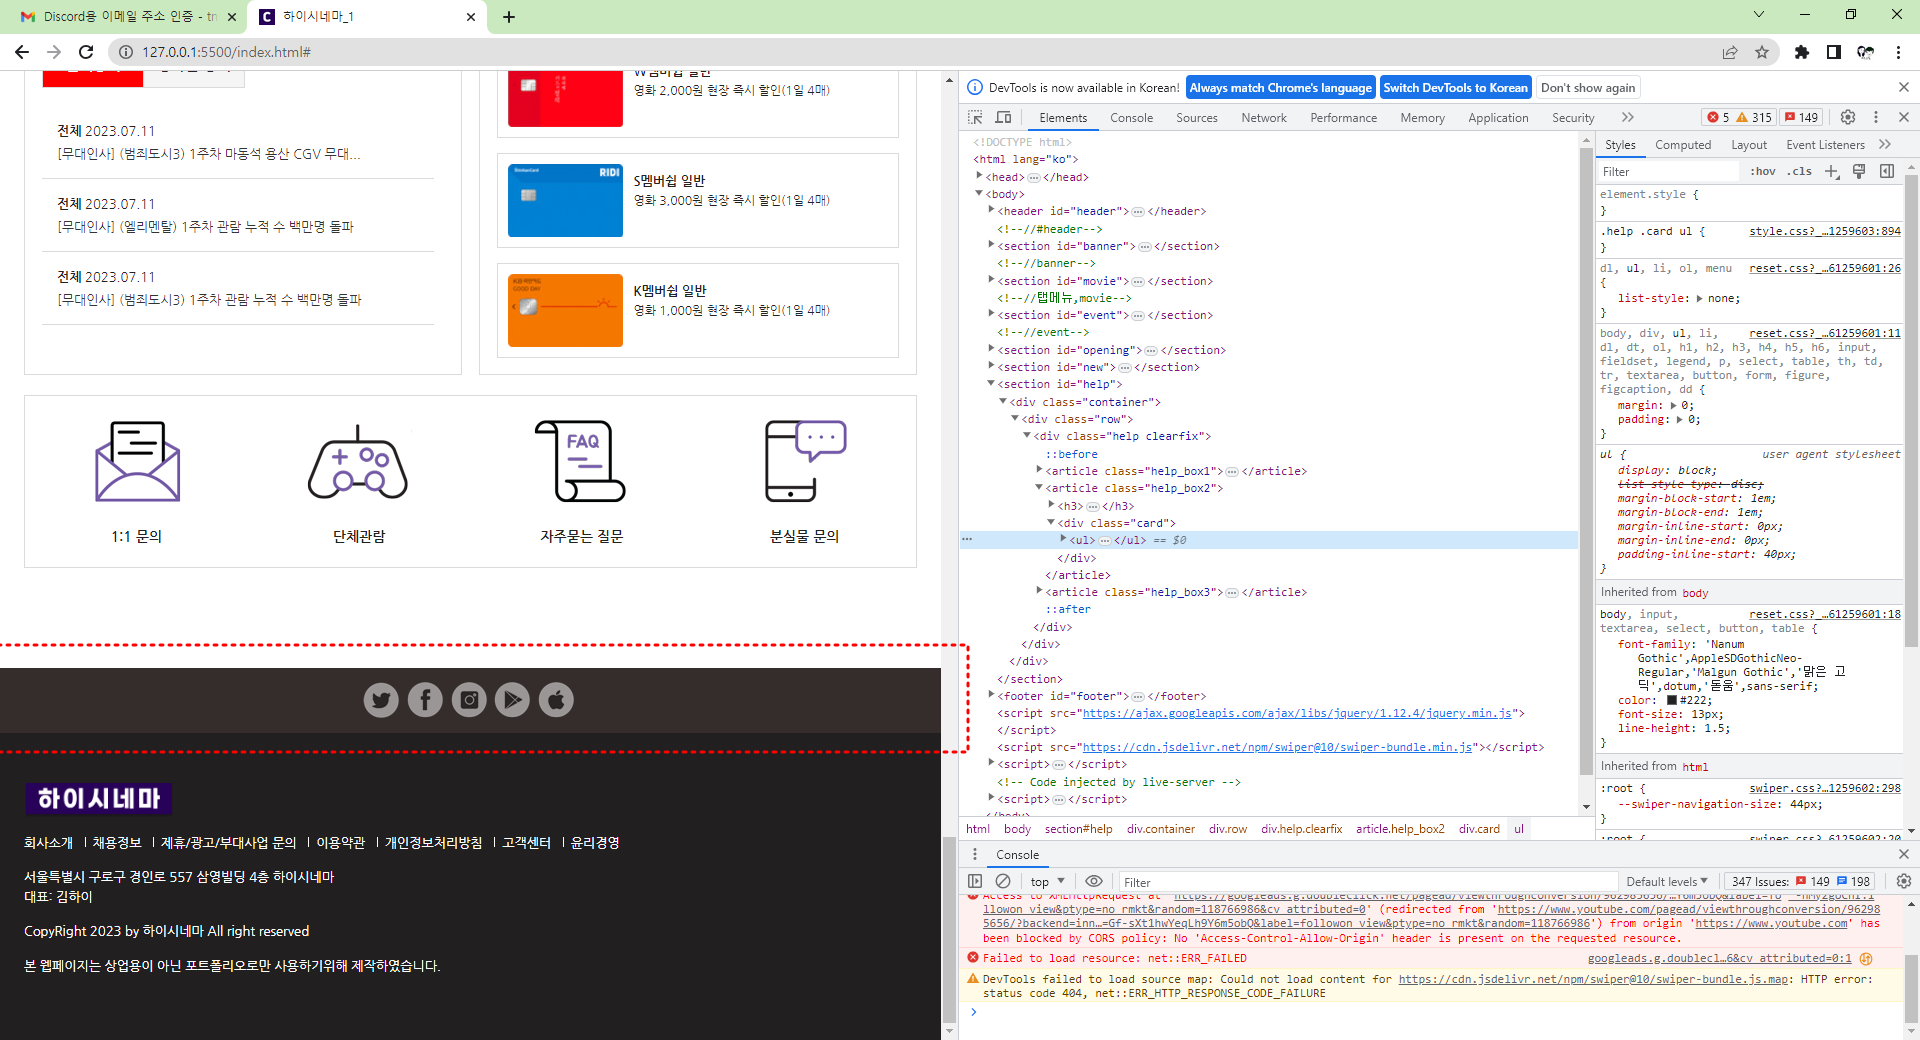Switch to the Computed styles tab
The image size is (1920, 1040).
1683,144
